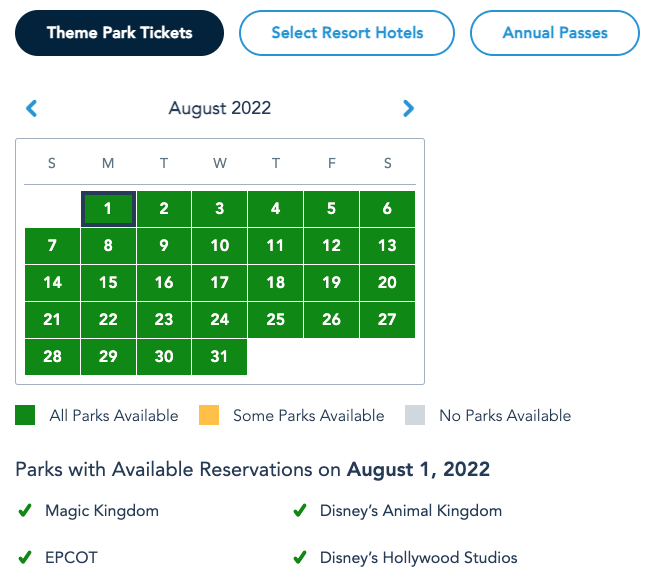Click the green checkmark beside EPCOT
Image resolution: width=660 pixels, height=581 pixels.
[25, 558]
